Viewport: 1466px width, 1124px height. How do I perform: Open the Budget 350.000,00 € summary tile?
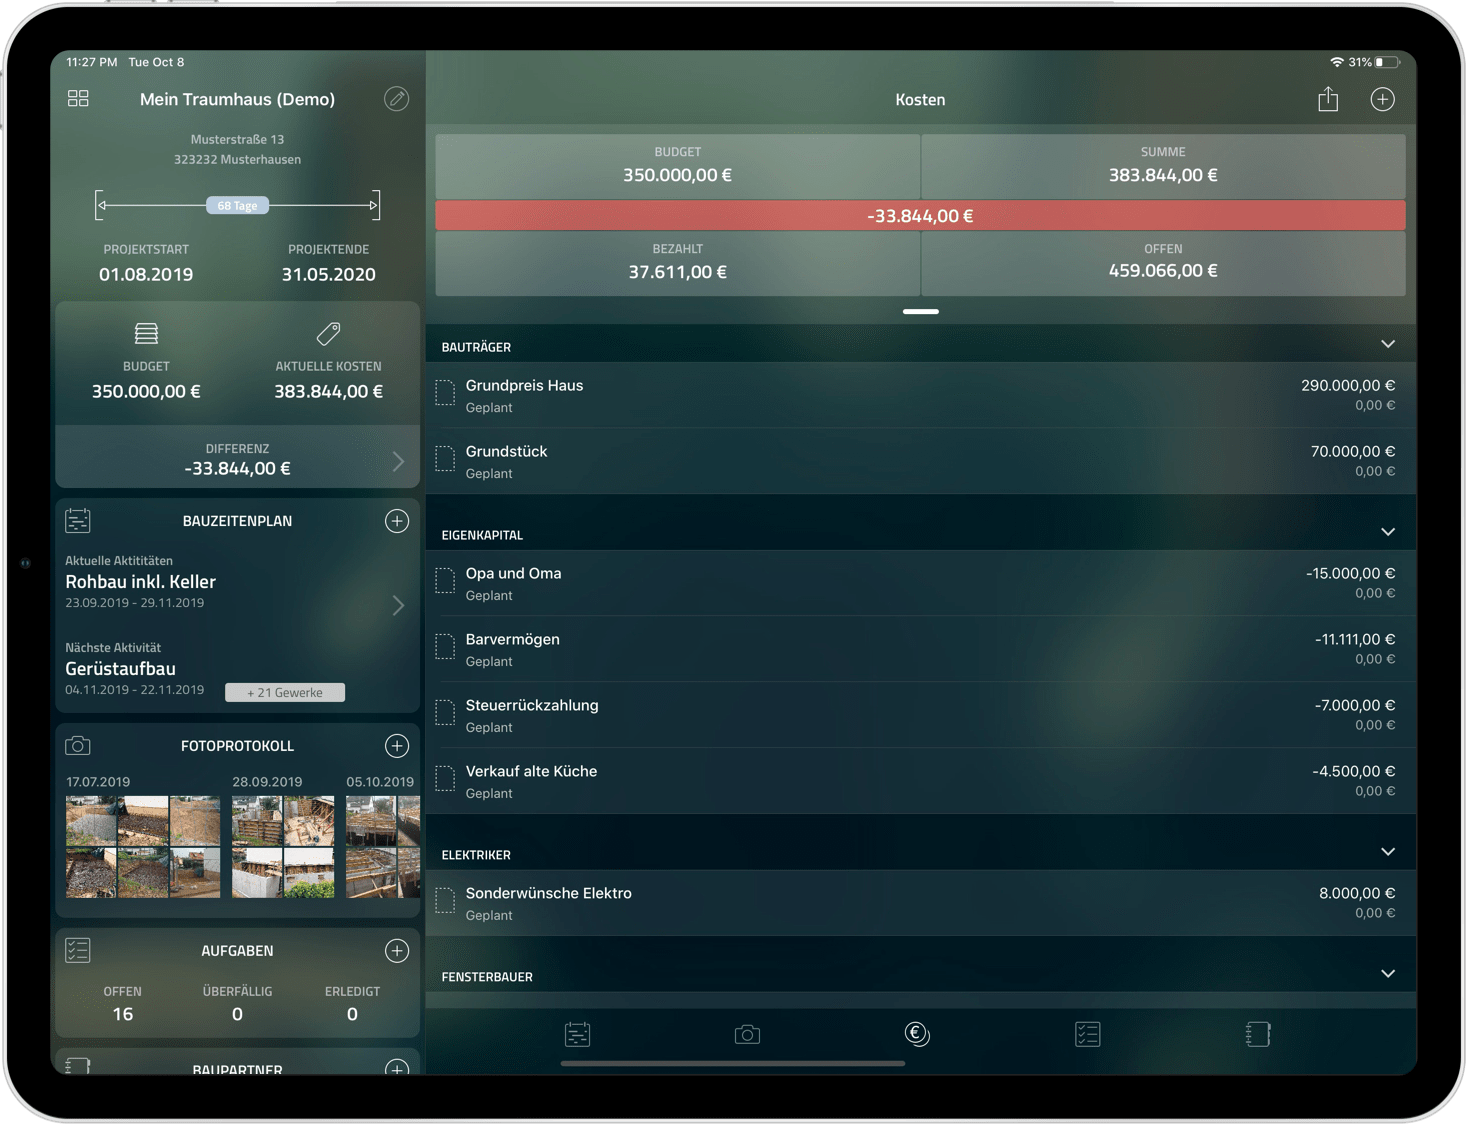click(677, 166)
